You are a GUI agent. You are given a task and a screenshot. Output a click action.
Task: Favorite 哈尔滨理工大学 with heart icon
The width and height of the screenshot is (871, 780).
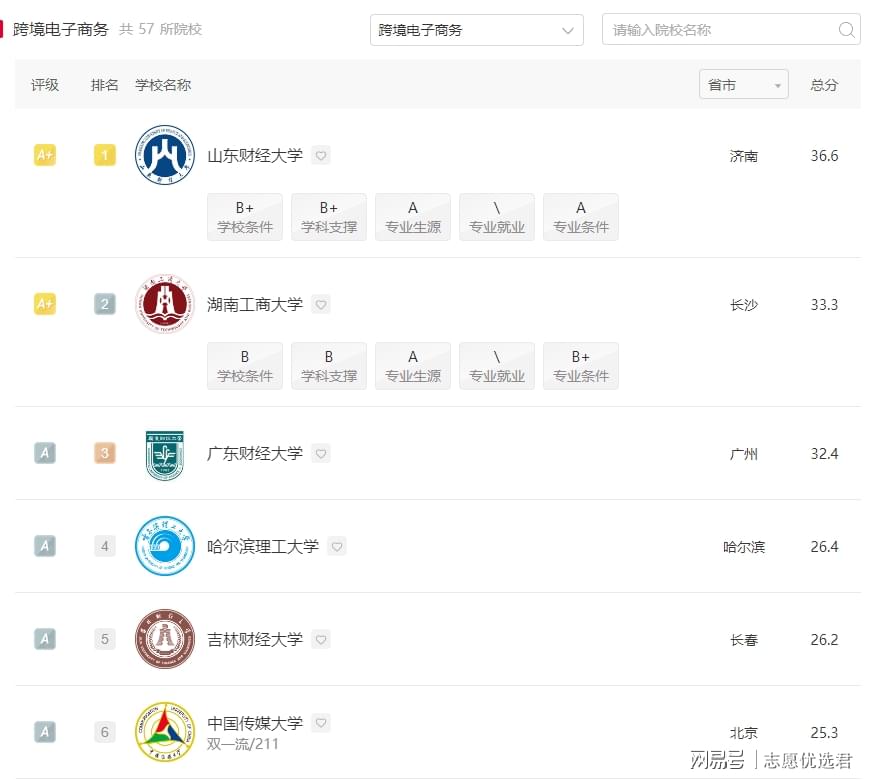(x=337, y=546)
